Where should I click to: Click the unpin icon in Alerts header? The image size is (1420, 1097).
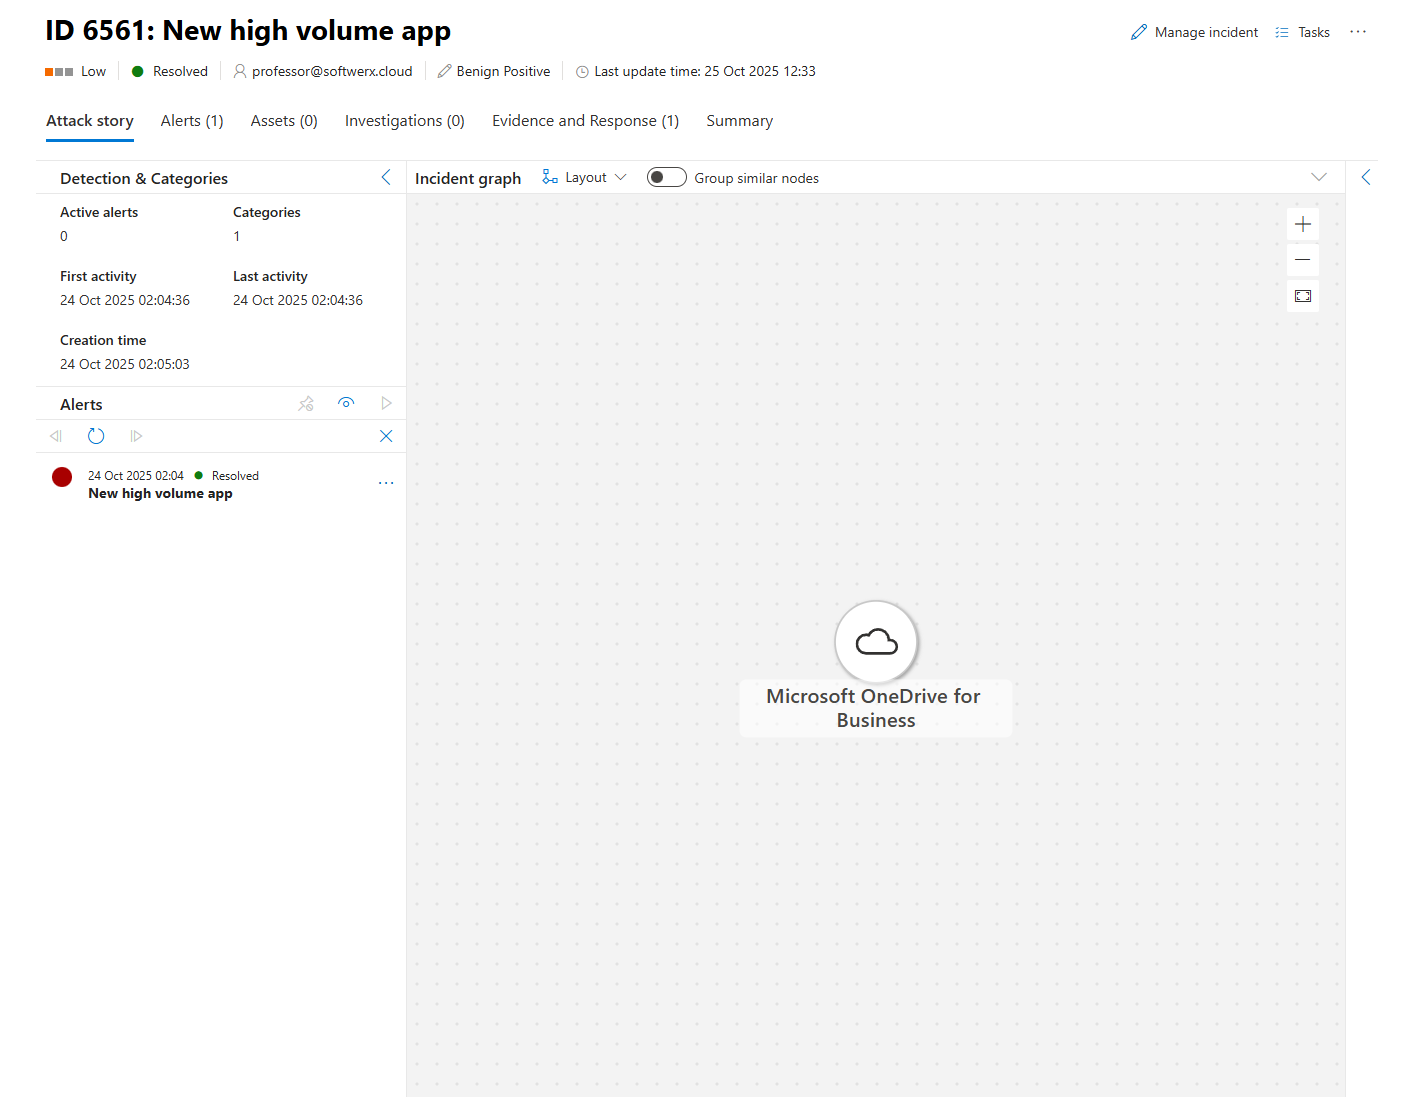coord(306,404)
